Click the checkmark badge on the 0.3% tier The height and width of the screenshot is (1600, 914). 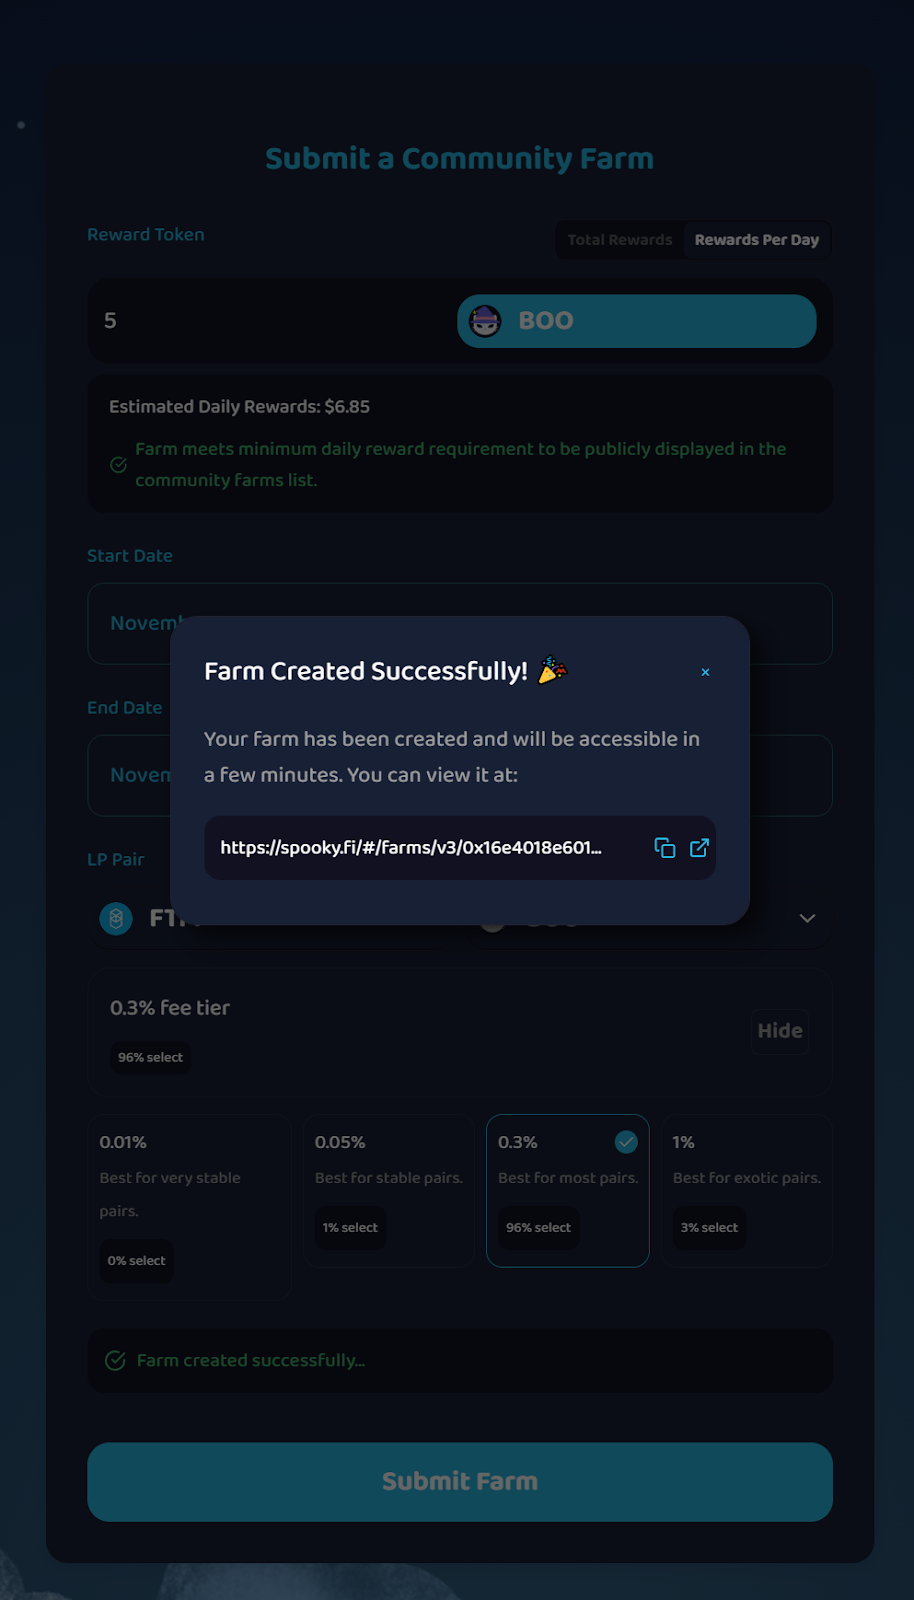625,1141
